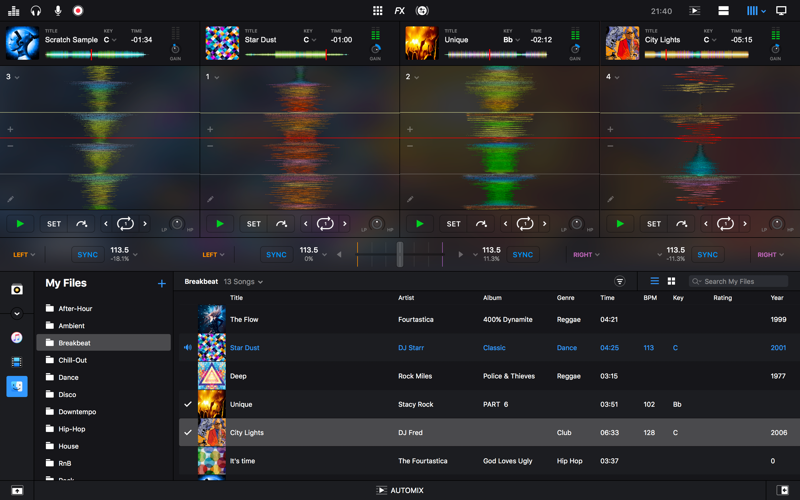Open the Downtempo folder

[x=104, y=412]
